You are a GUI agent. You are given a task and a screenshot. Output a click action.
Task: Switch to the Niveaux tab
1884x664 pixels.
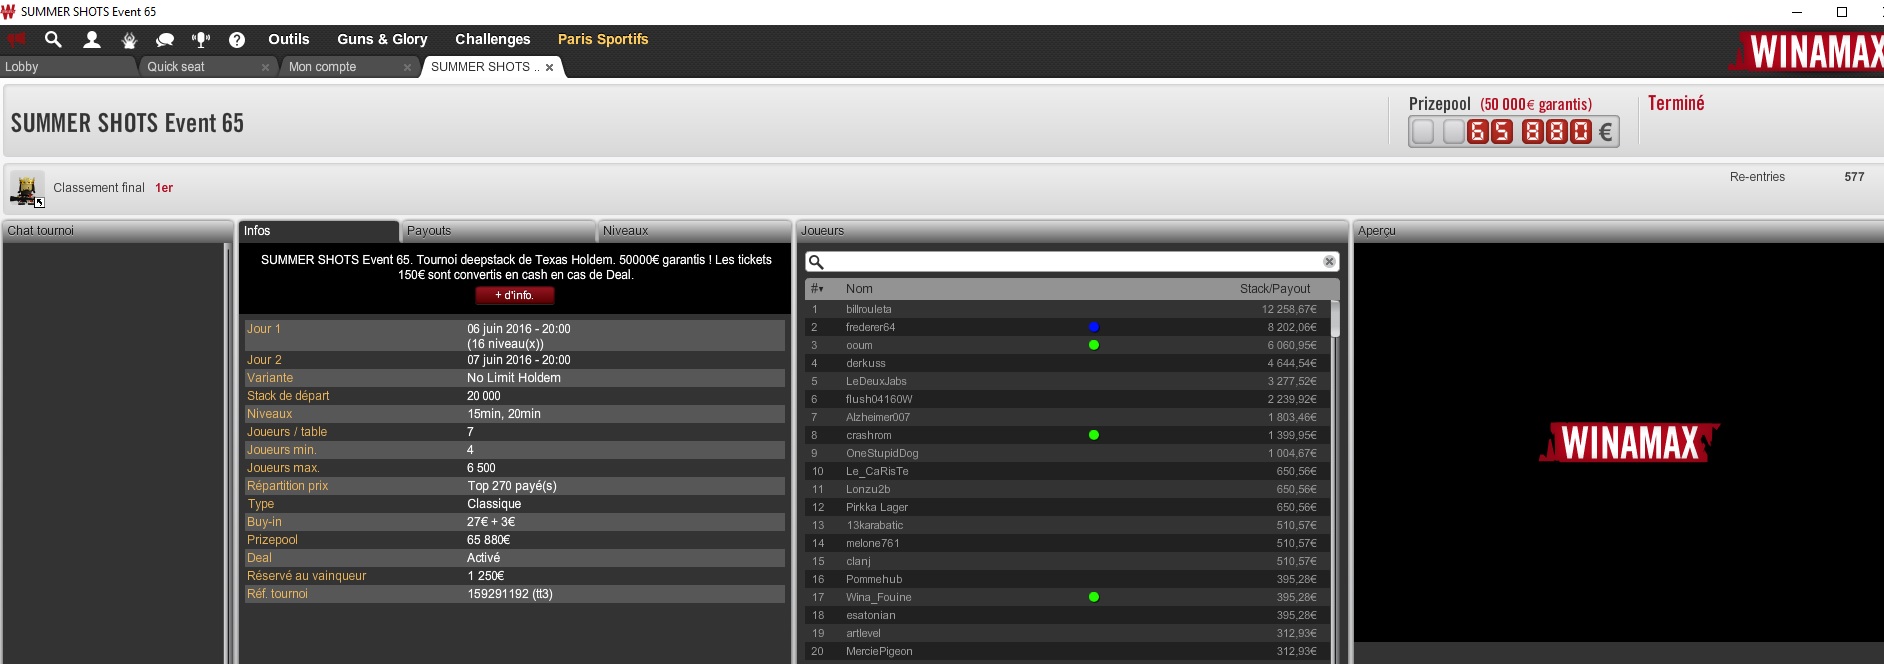coord(693,231)
